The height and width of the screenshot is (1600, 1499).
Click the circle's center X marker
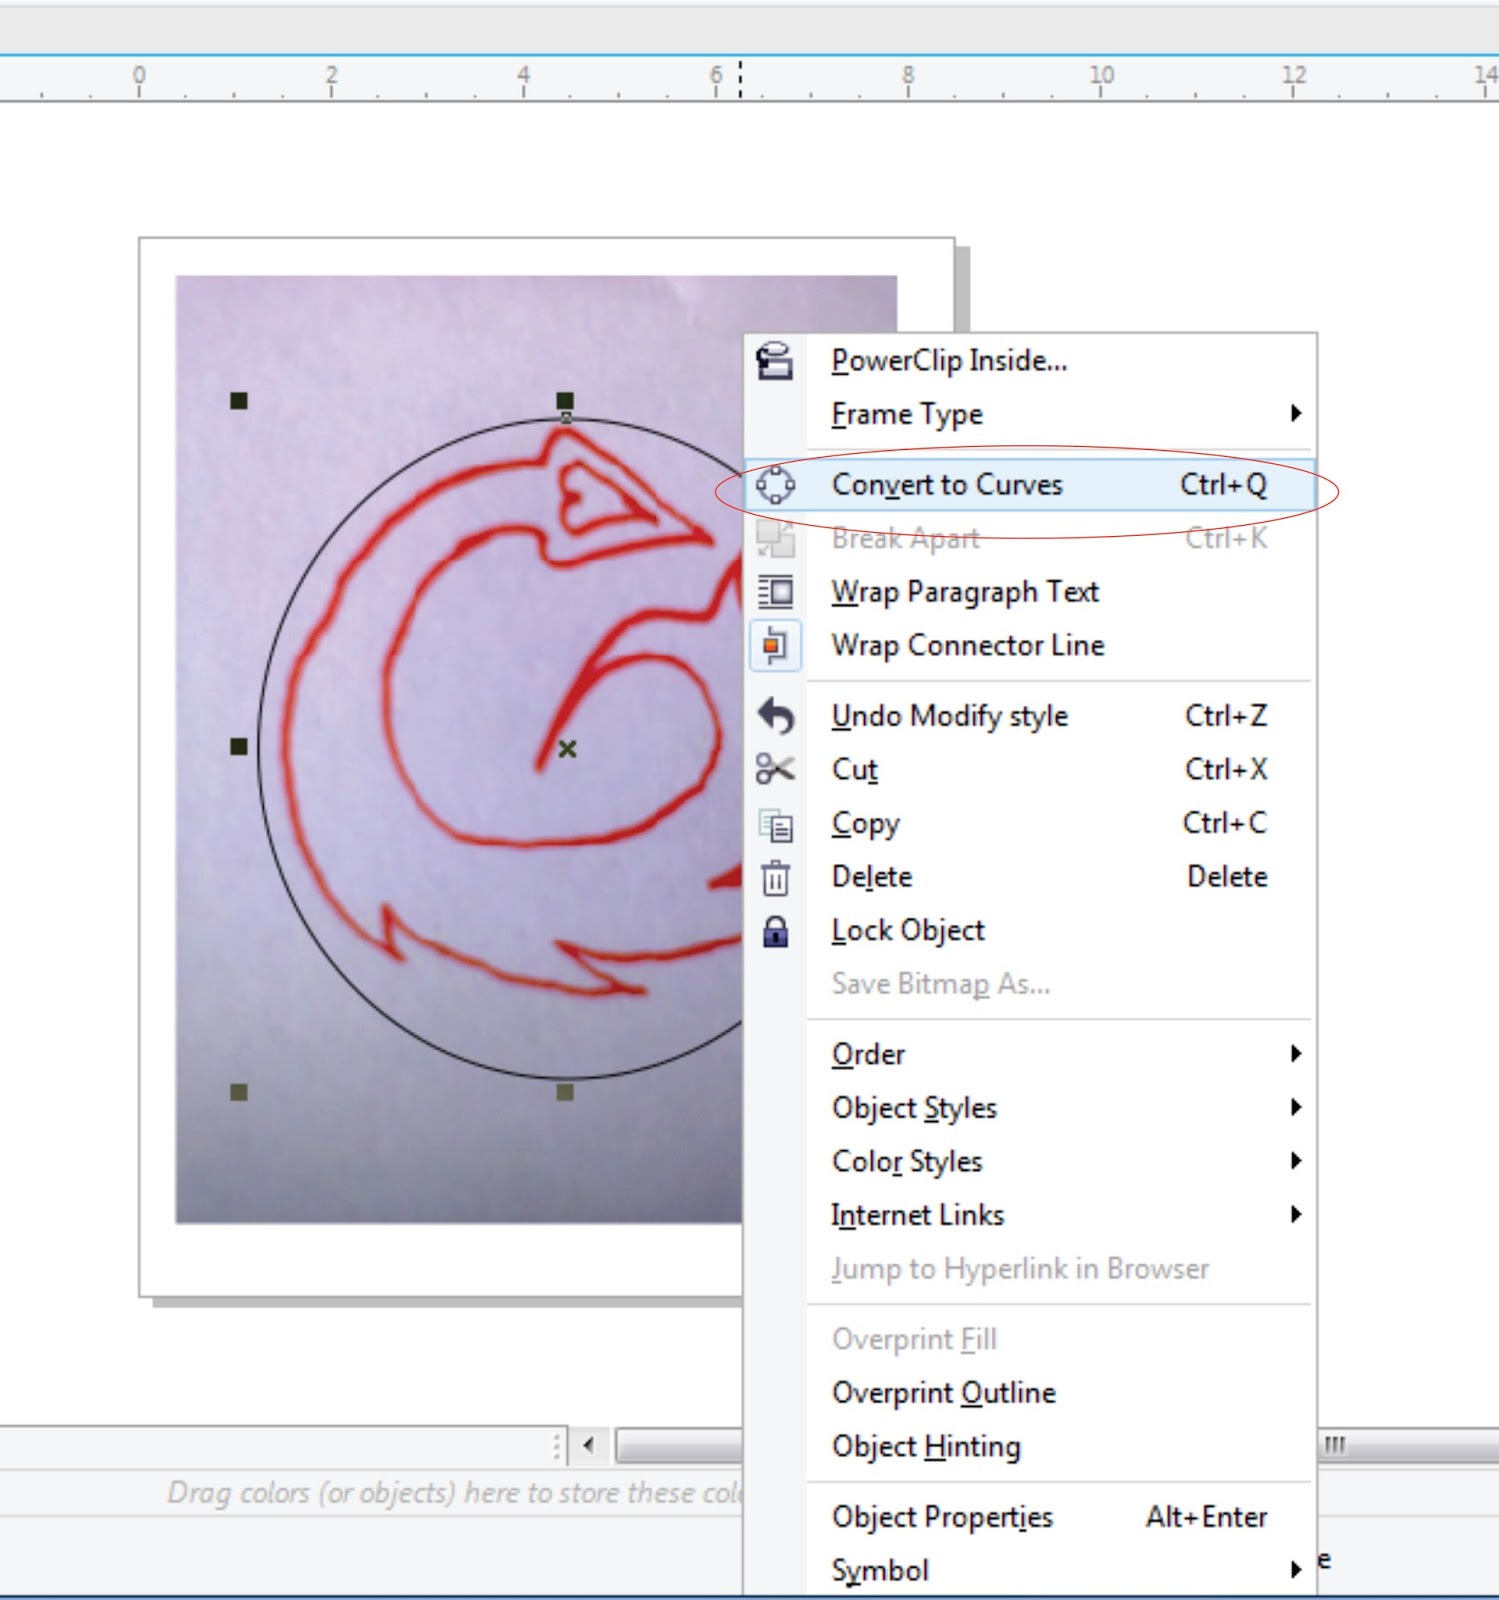click(x=567, y=748)
